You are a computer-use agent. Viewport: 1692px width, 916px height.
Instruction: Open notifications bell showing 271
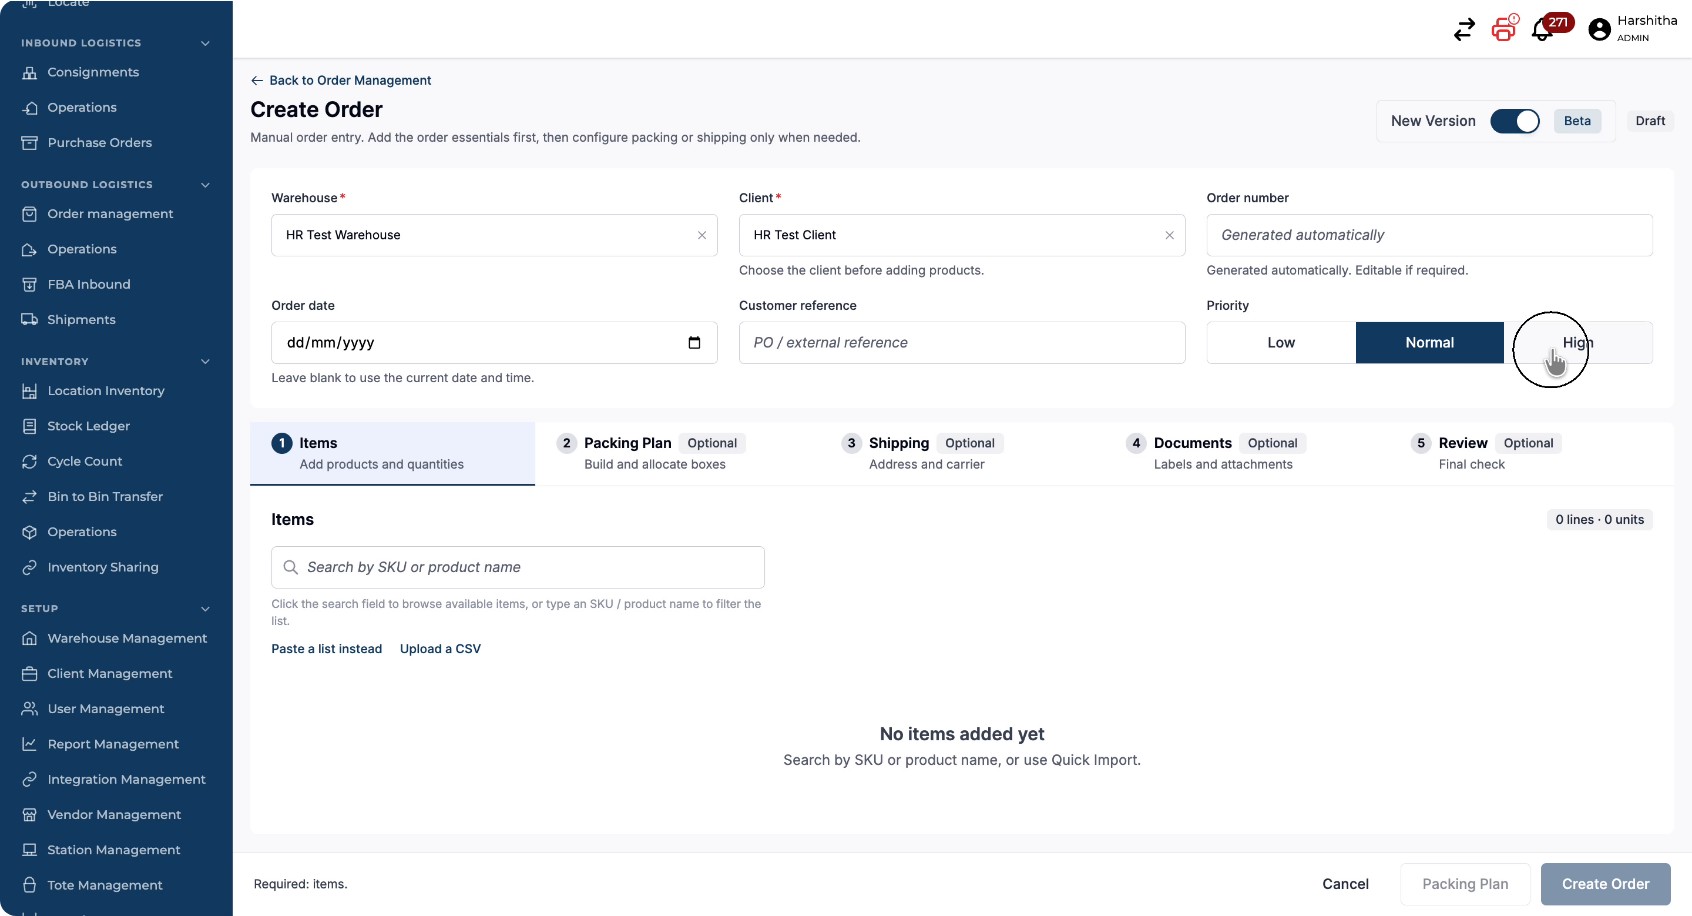(x=1543, y=30)
